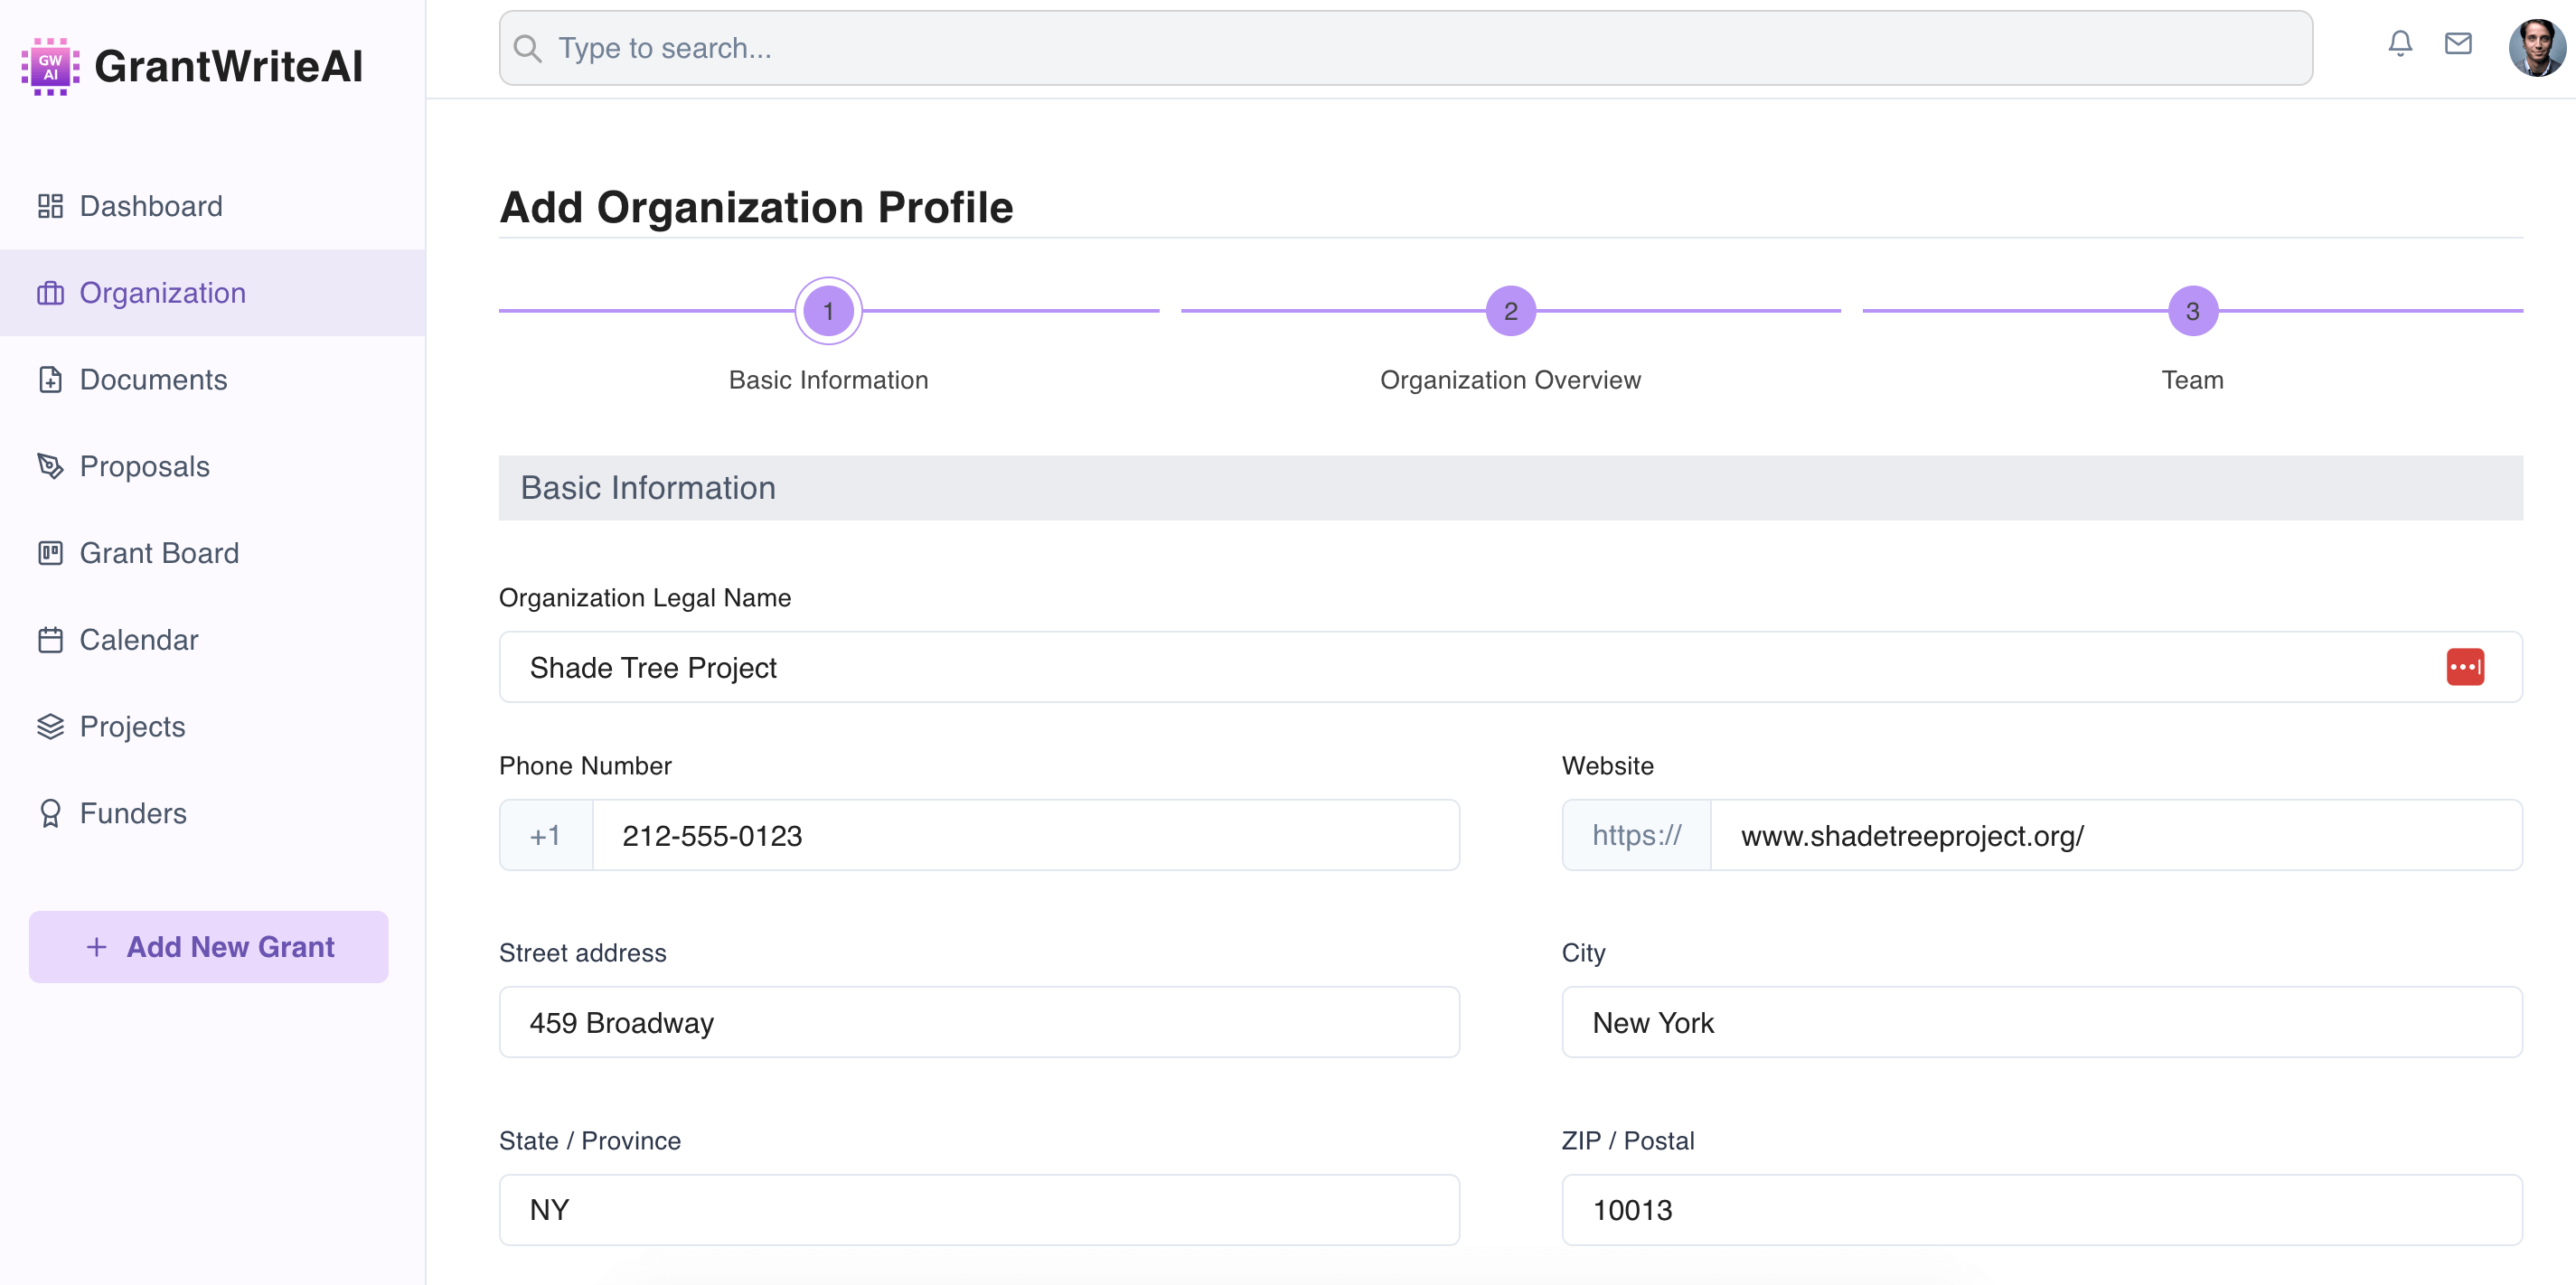Screen dimensions: 2576x1285
Task: Click the red password manager icon
Action: pyautogui.click(x=2464, y=667)
